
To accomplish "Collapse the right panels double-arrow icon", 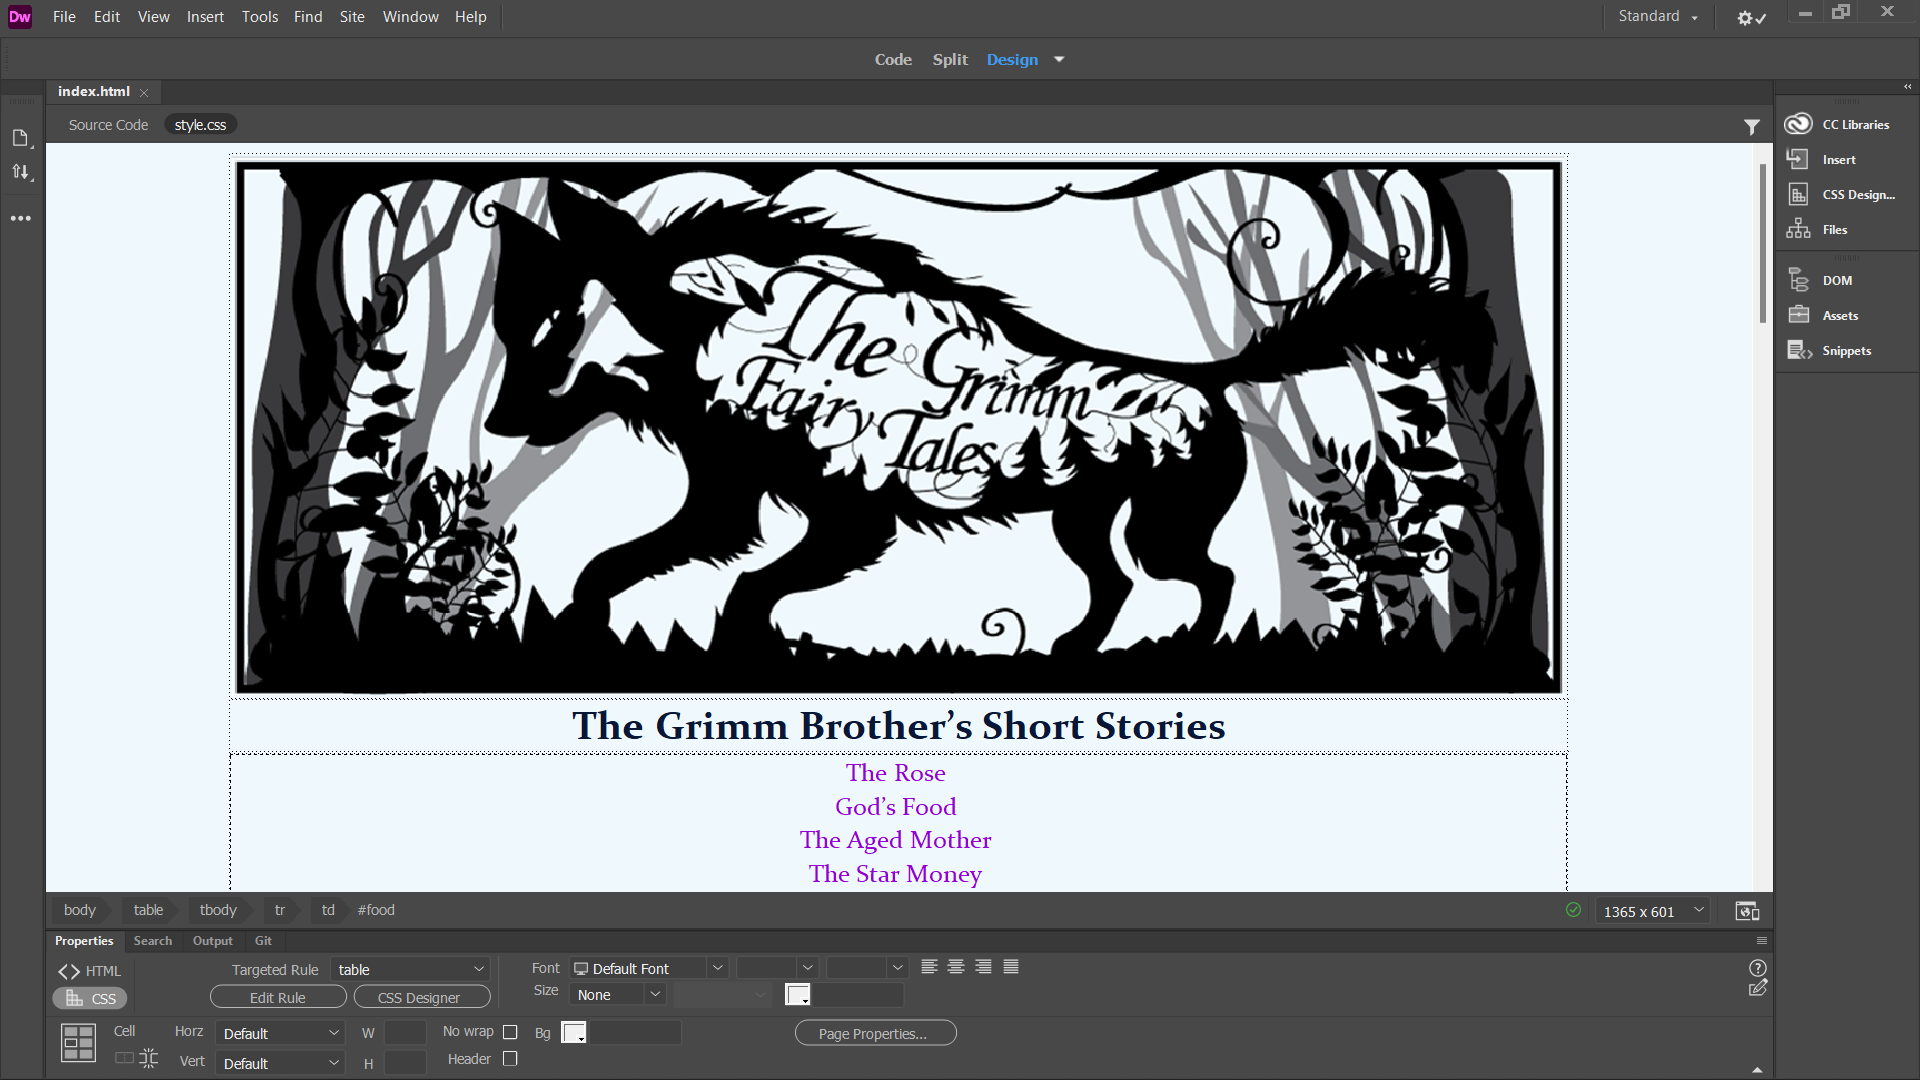I will coord(1907,87).
